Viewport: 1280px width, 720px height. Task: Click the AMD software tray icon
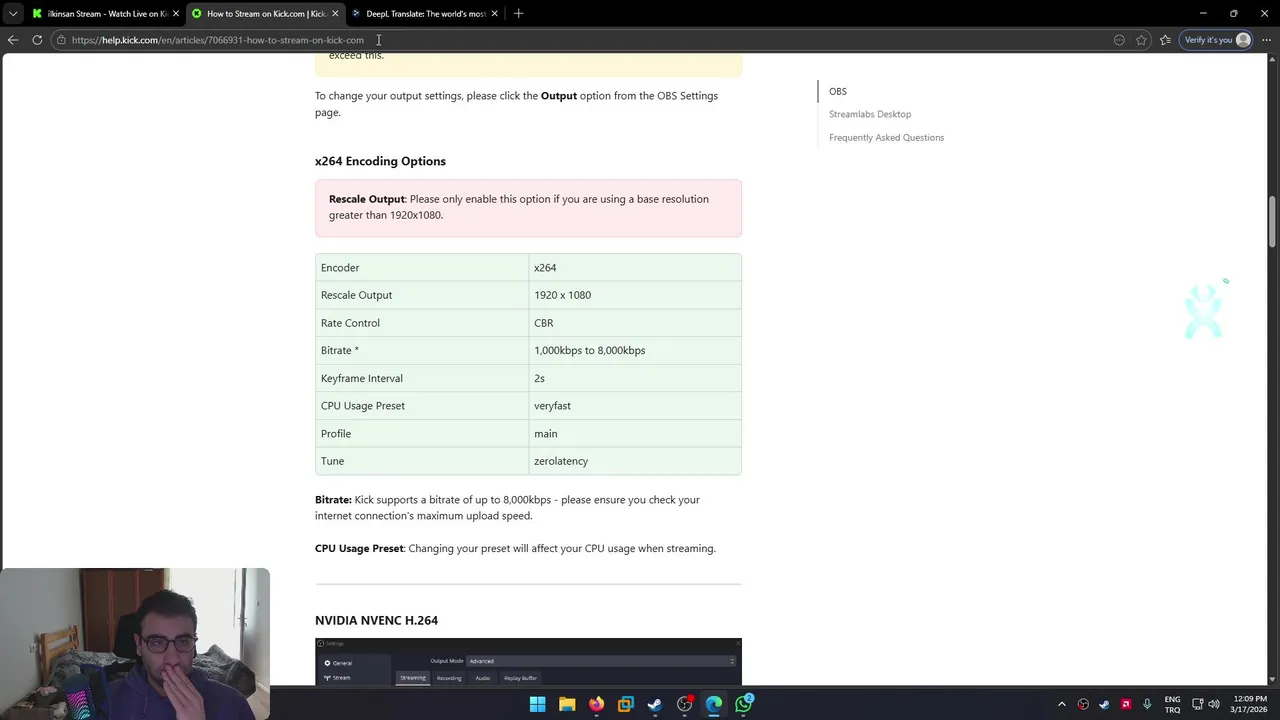[1126, 704]
